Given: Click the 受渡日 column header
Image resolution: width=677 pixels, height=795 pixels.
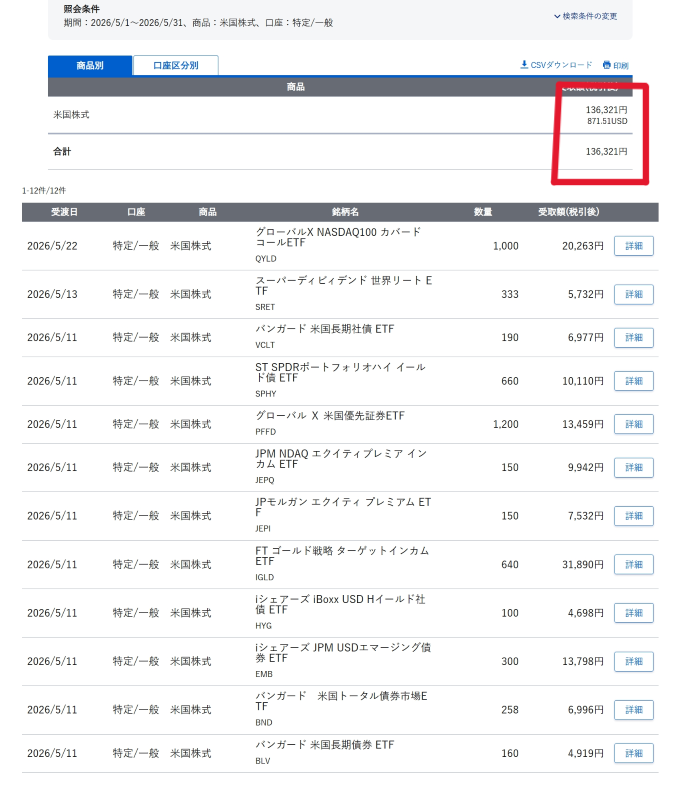Looking at the screenshot, I should coord(64,212).
